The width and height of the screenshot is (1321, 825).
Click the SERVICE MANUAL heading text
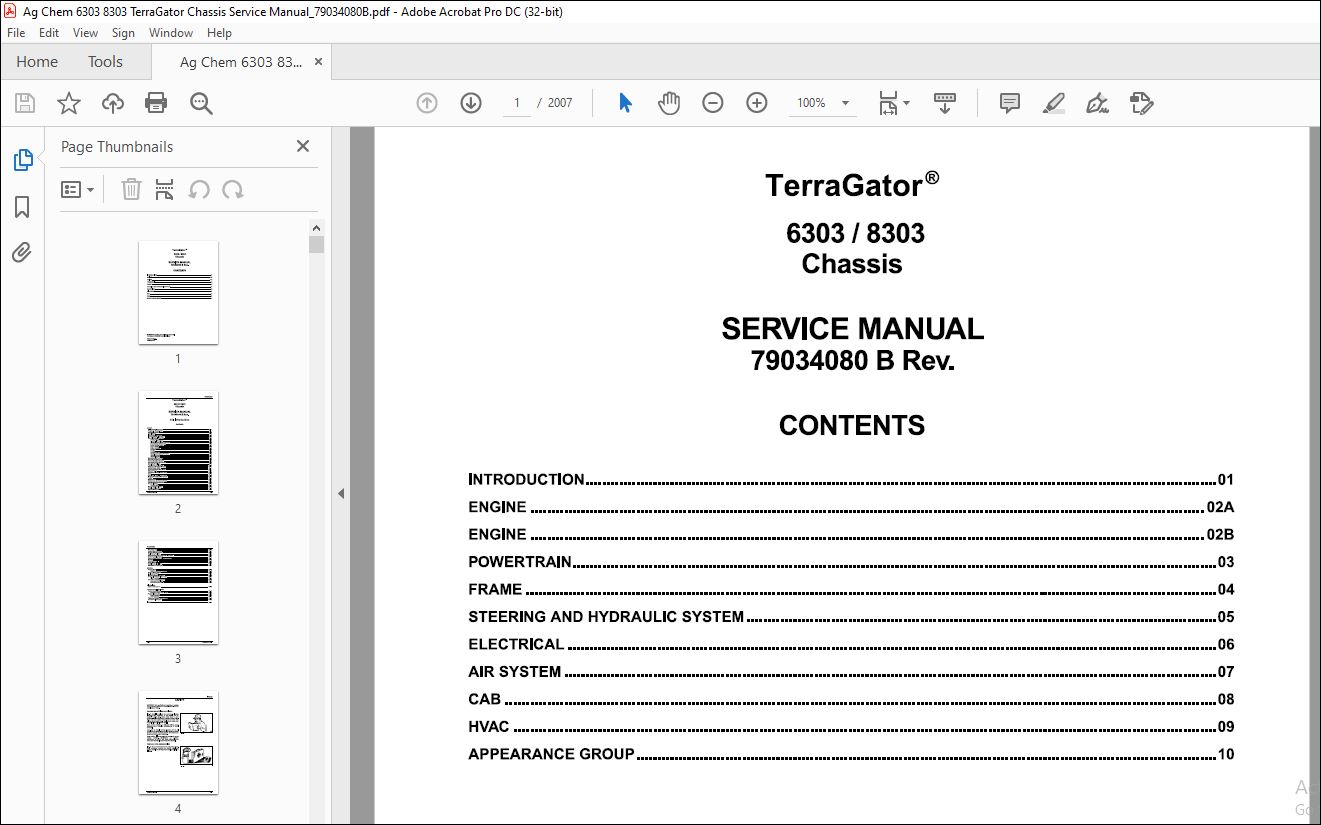(852, 329)
